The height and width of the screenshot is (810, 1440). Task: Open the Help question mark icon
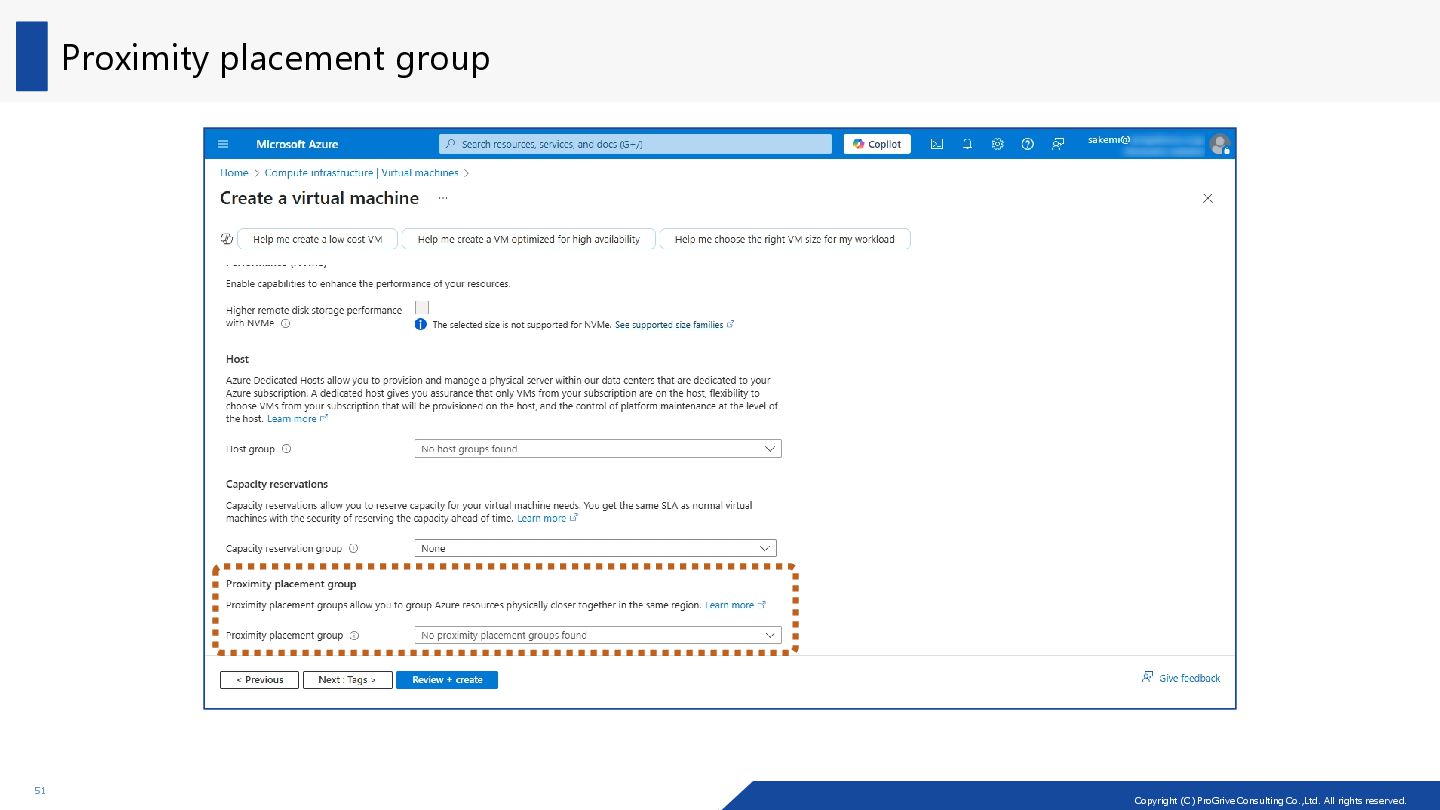1027,144
